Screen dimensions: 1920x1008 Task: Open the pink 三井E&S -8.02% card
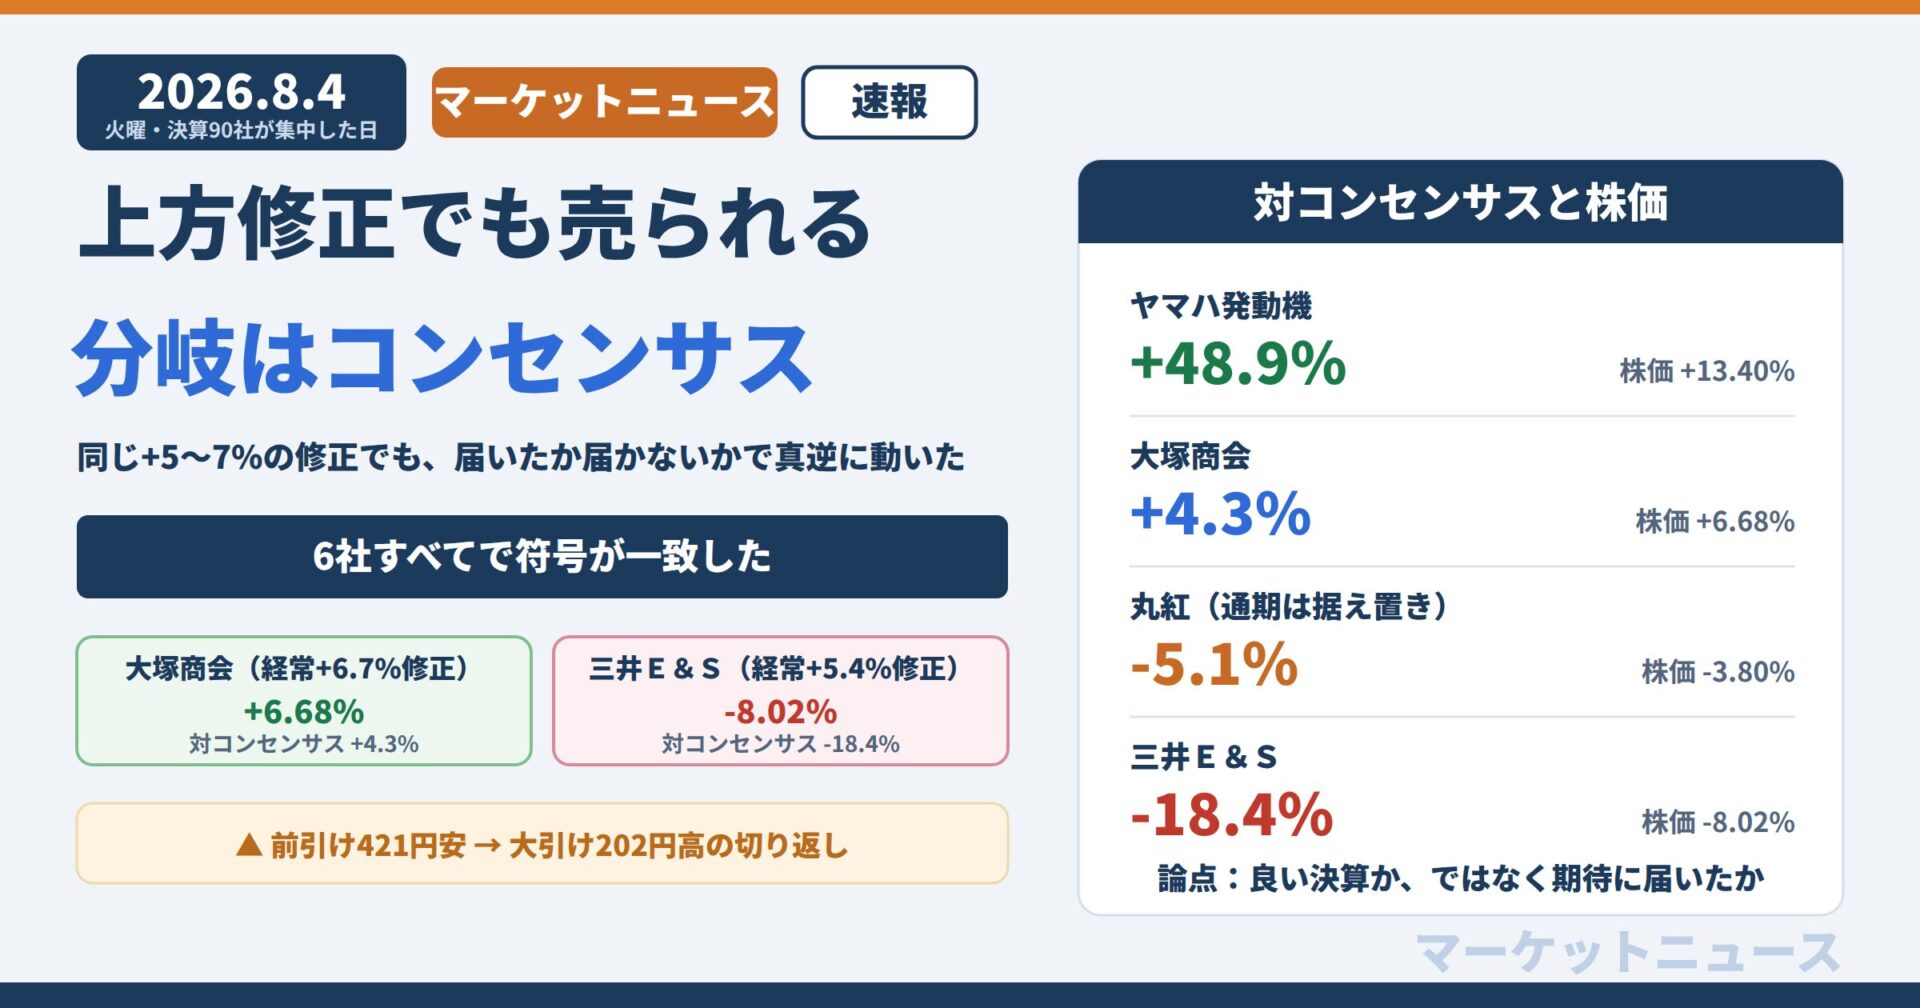[780, 701]
